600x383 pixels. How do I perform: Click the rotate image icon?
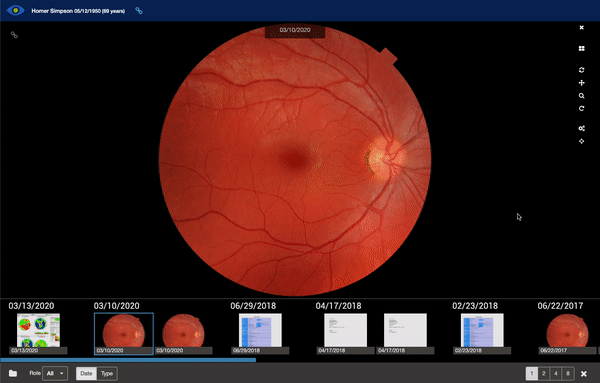pyautogui.click(x=581, y=109)
